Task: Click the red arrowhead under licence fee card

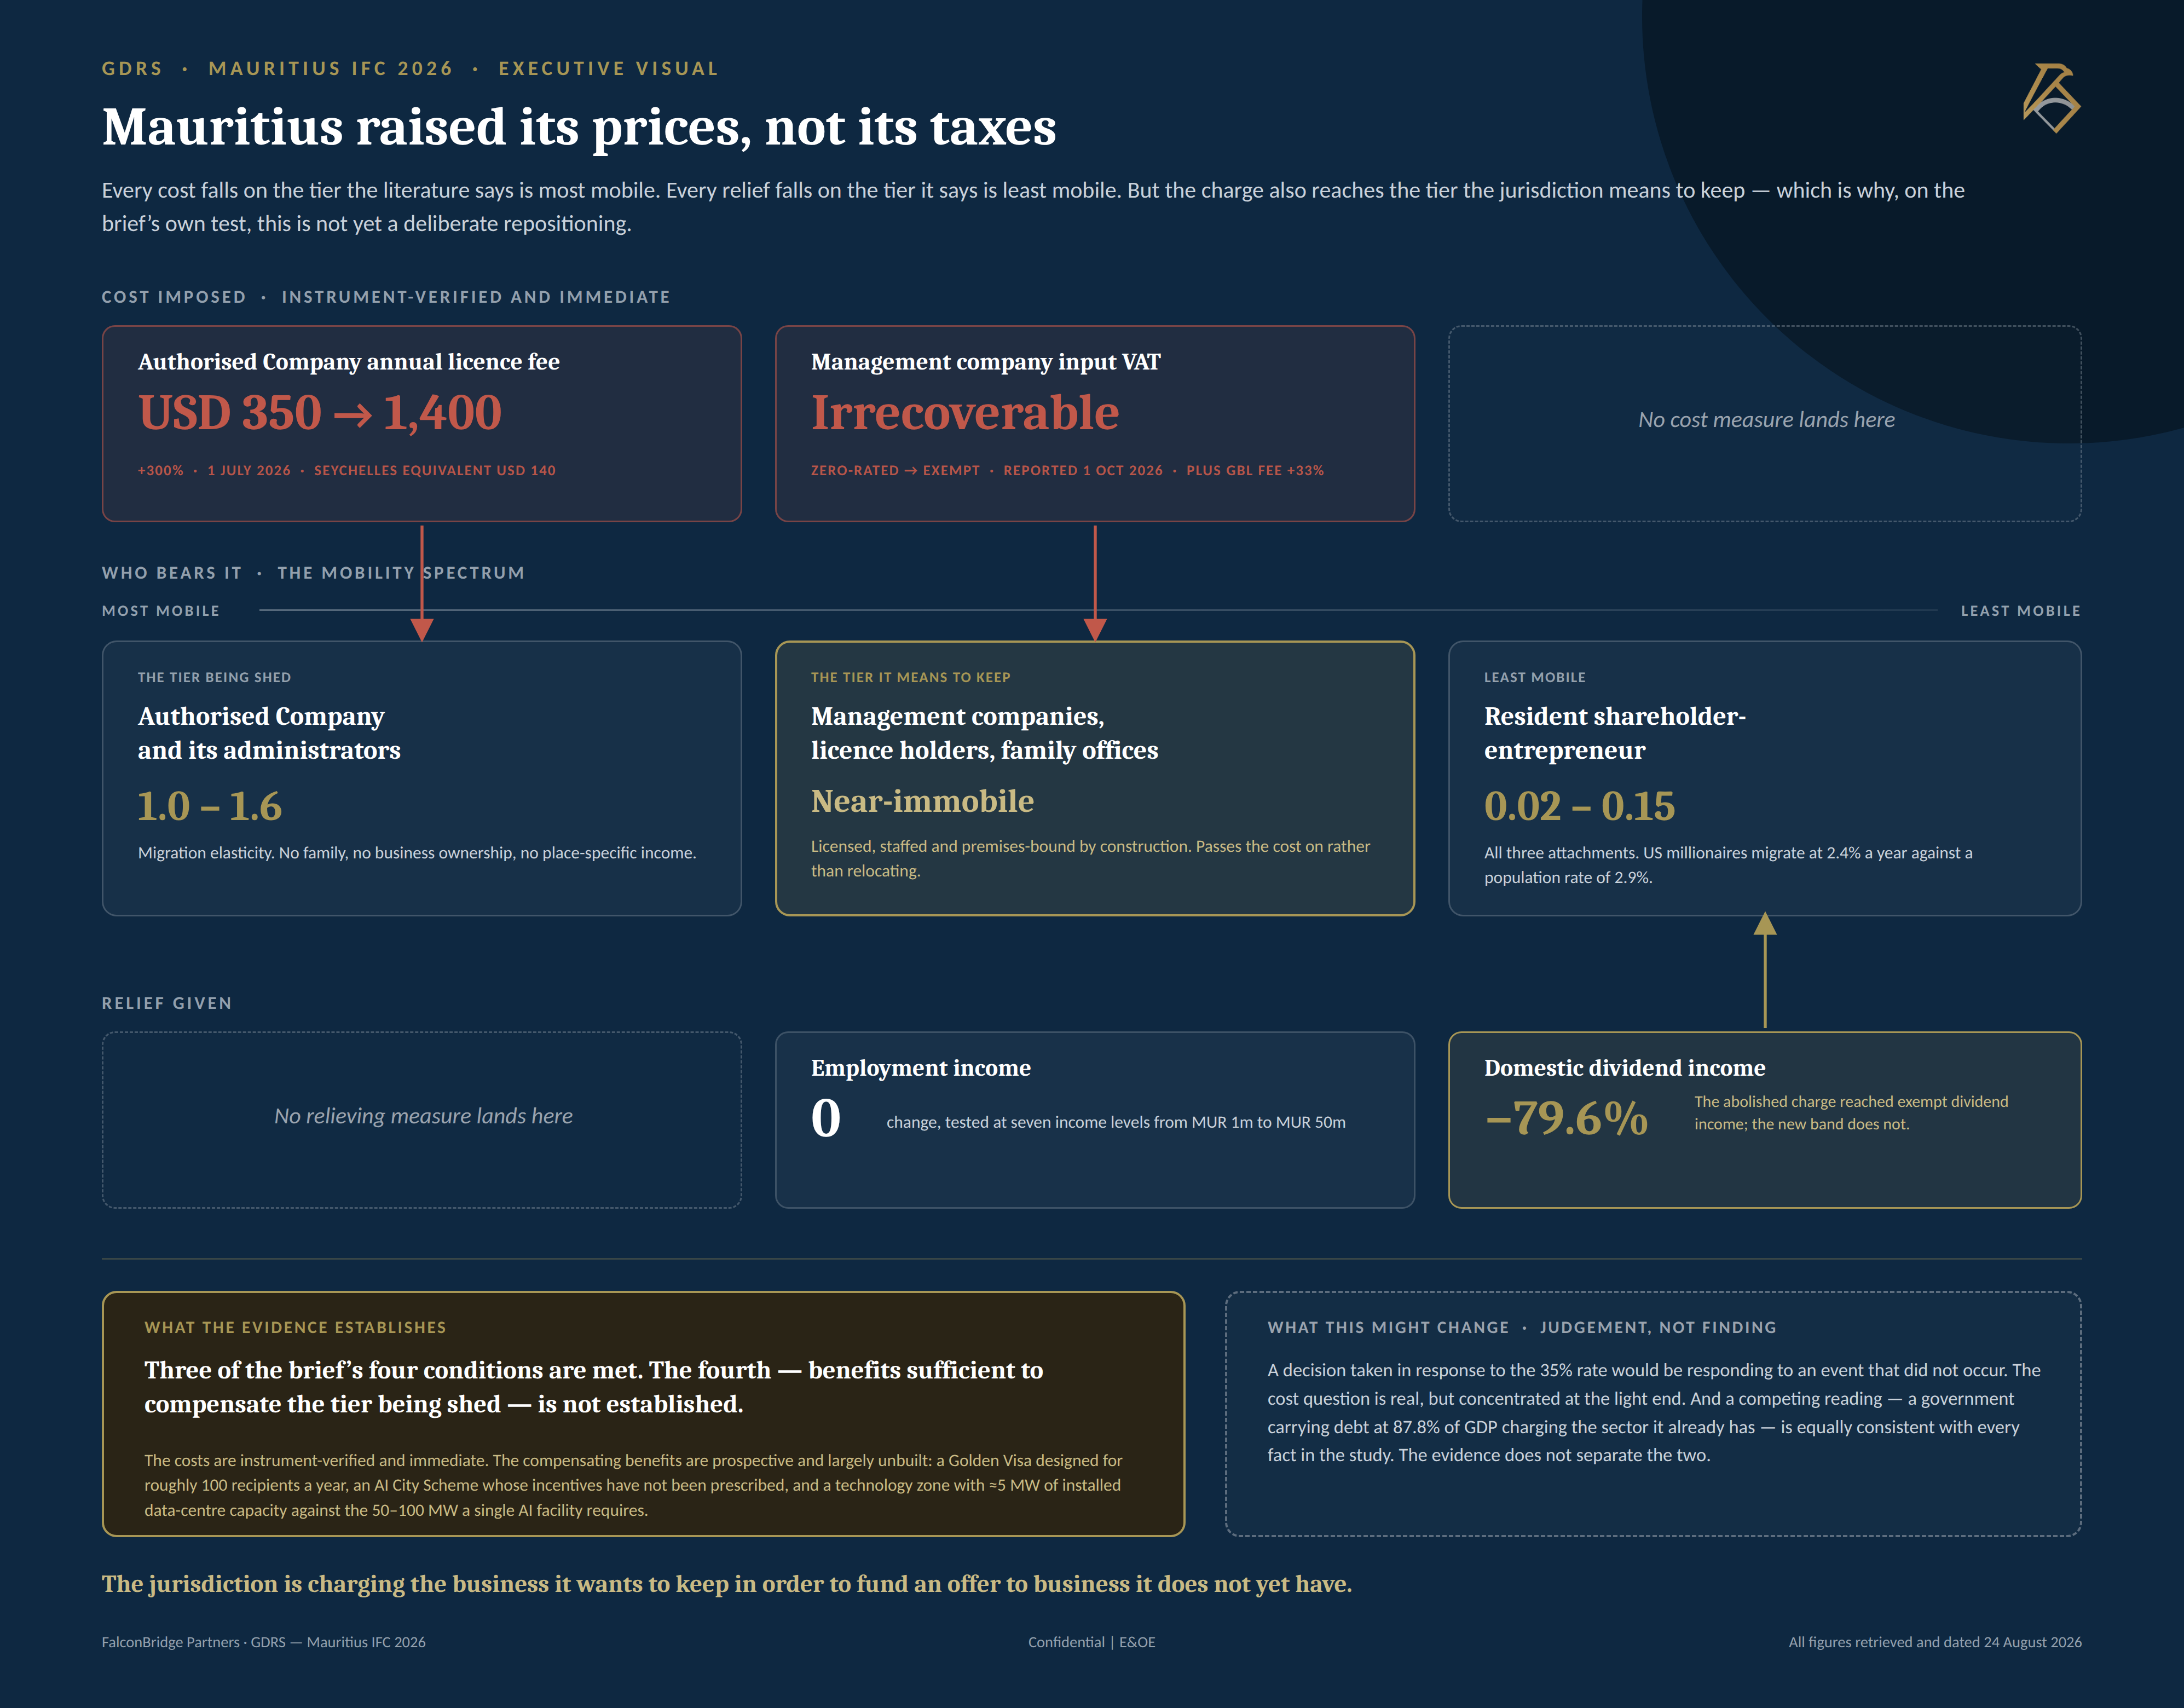Action: coord(422,629)
